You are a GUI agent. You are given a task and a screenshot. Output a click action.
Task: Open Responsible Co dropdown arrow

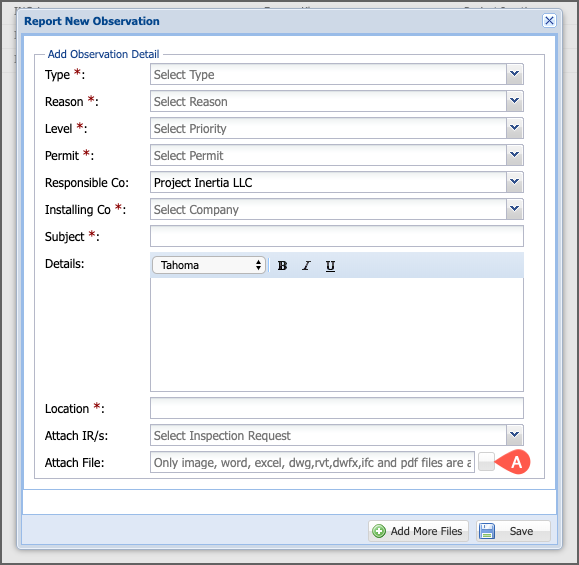tap(514, 182)
